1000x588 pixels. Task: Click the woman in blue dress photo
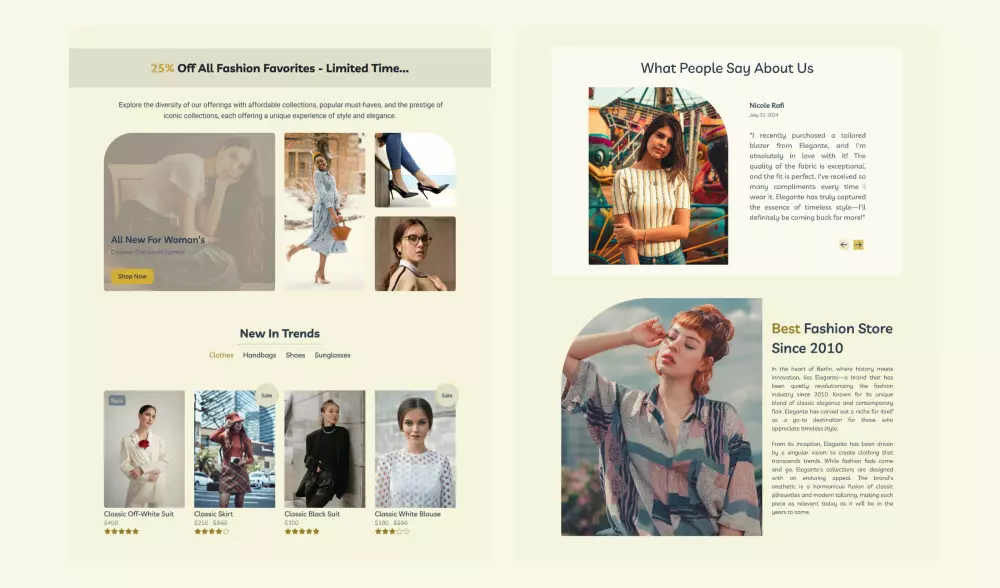click(325, 212)
